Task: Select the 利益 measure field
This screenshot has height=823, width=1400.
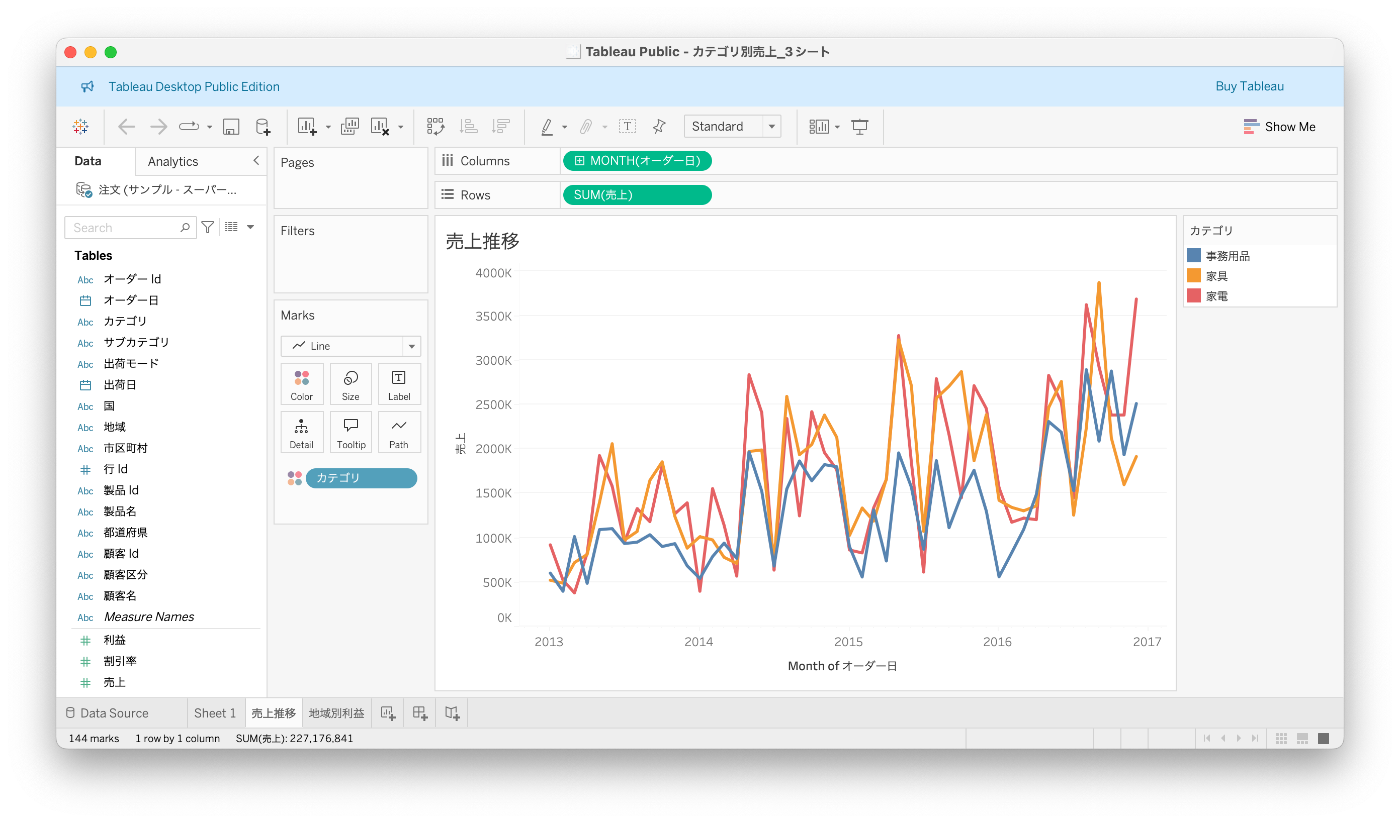Action: click(115, 640)
